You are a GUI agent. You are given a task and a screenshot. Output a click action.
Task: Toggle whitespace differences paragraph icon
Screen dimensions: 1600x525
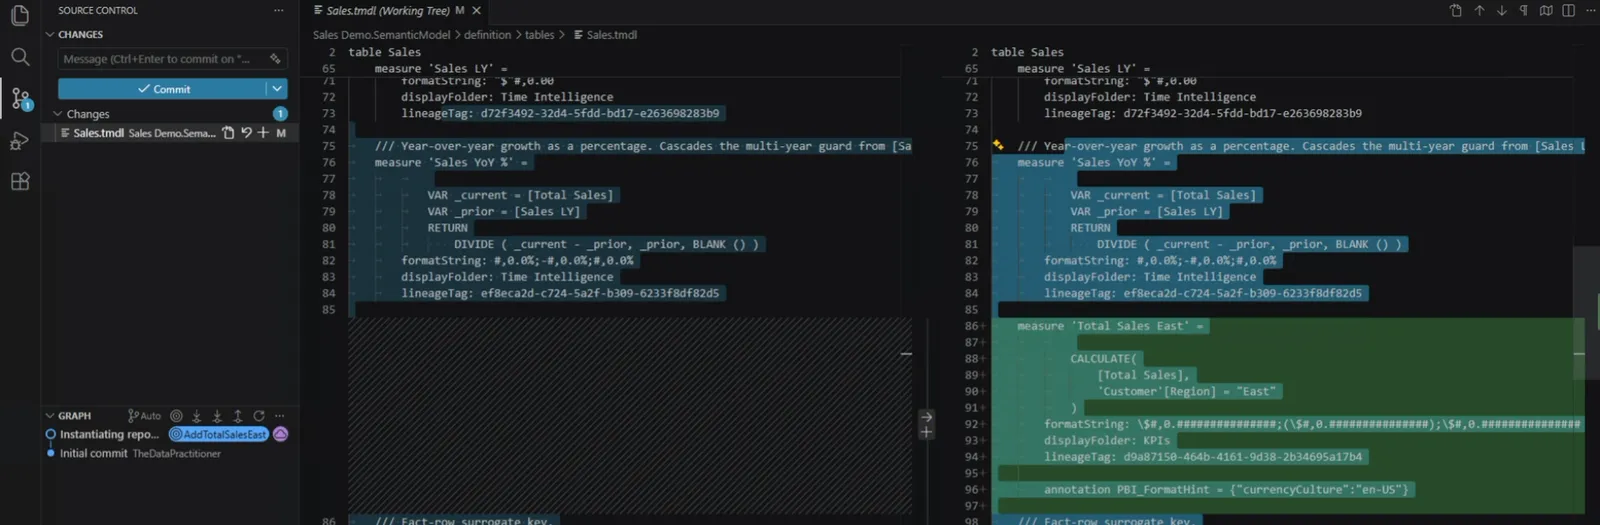(x=1524, y=11)
